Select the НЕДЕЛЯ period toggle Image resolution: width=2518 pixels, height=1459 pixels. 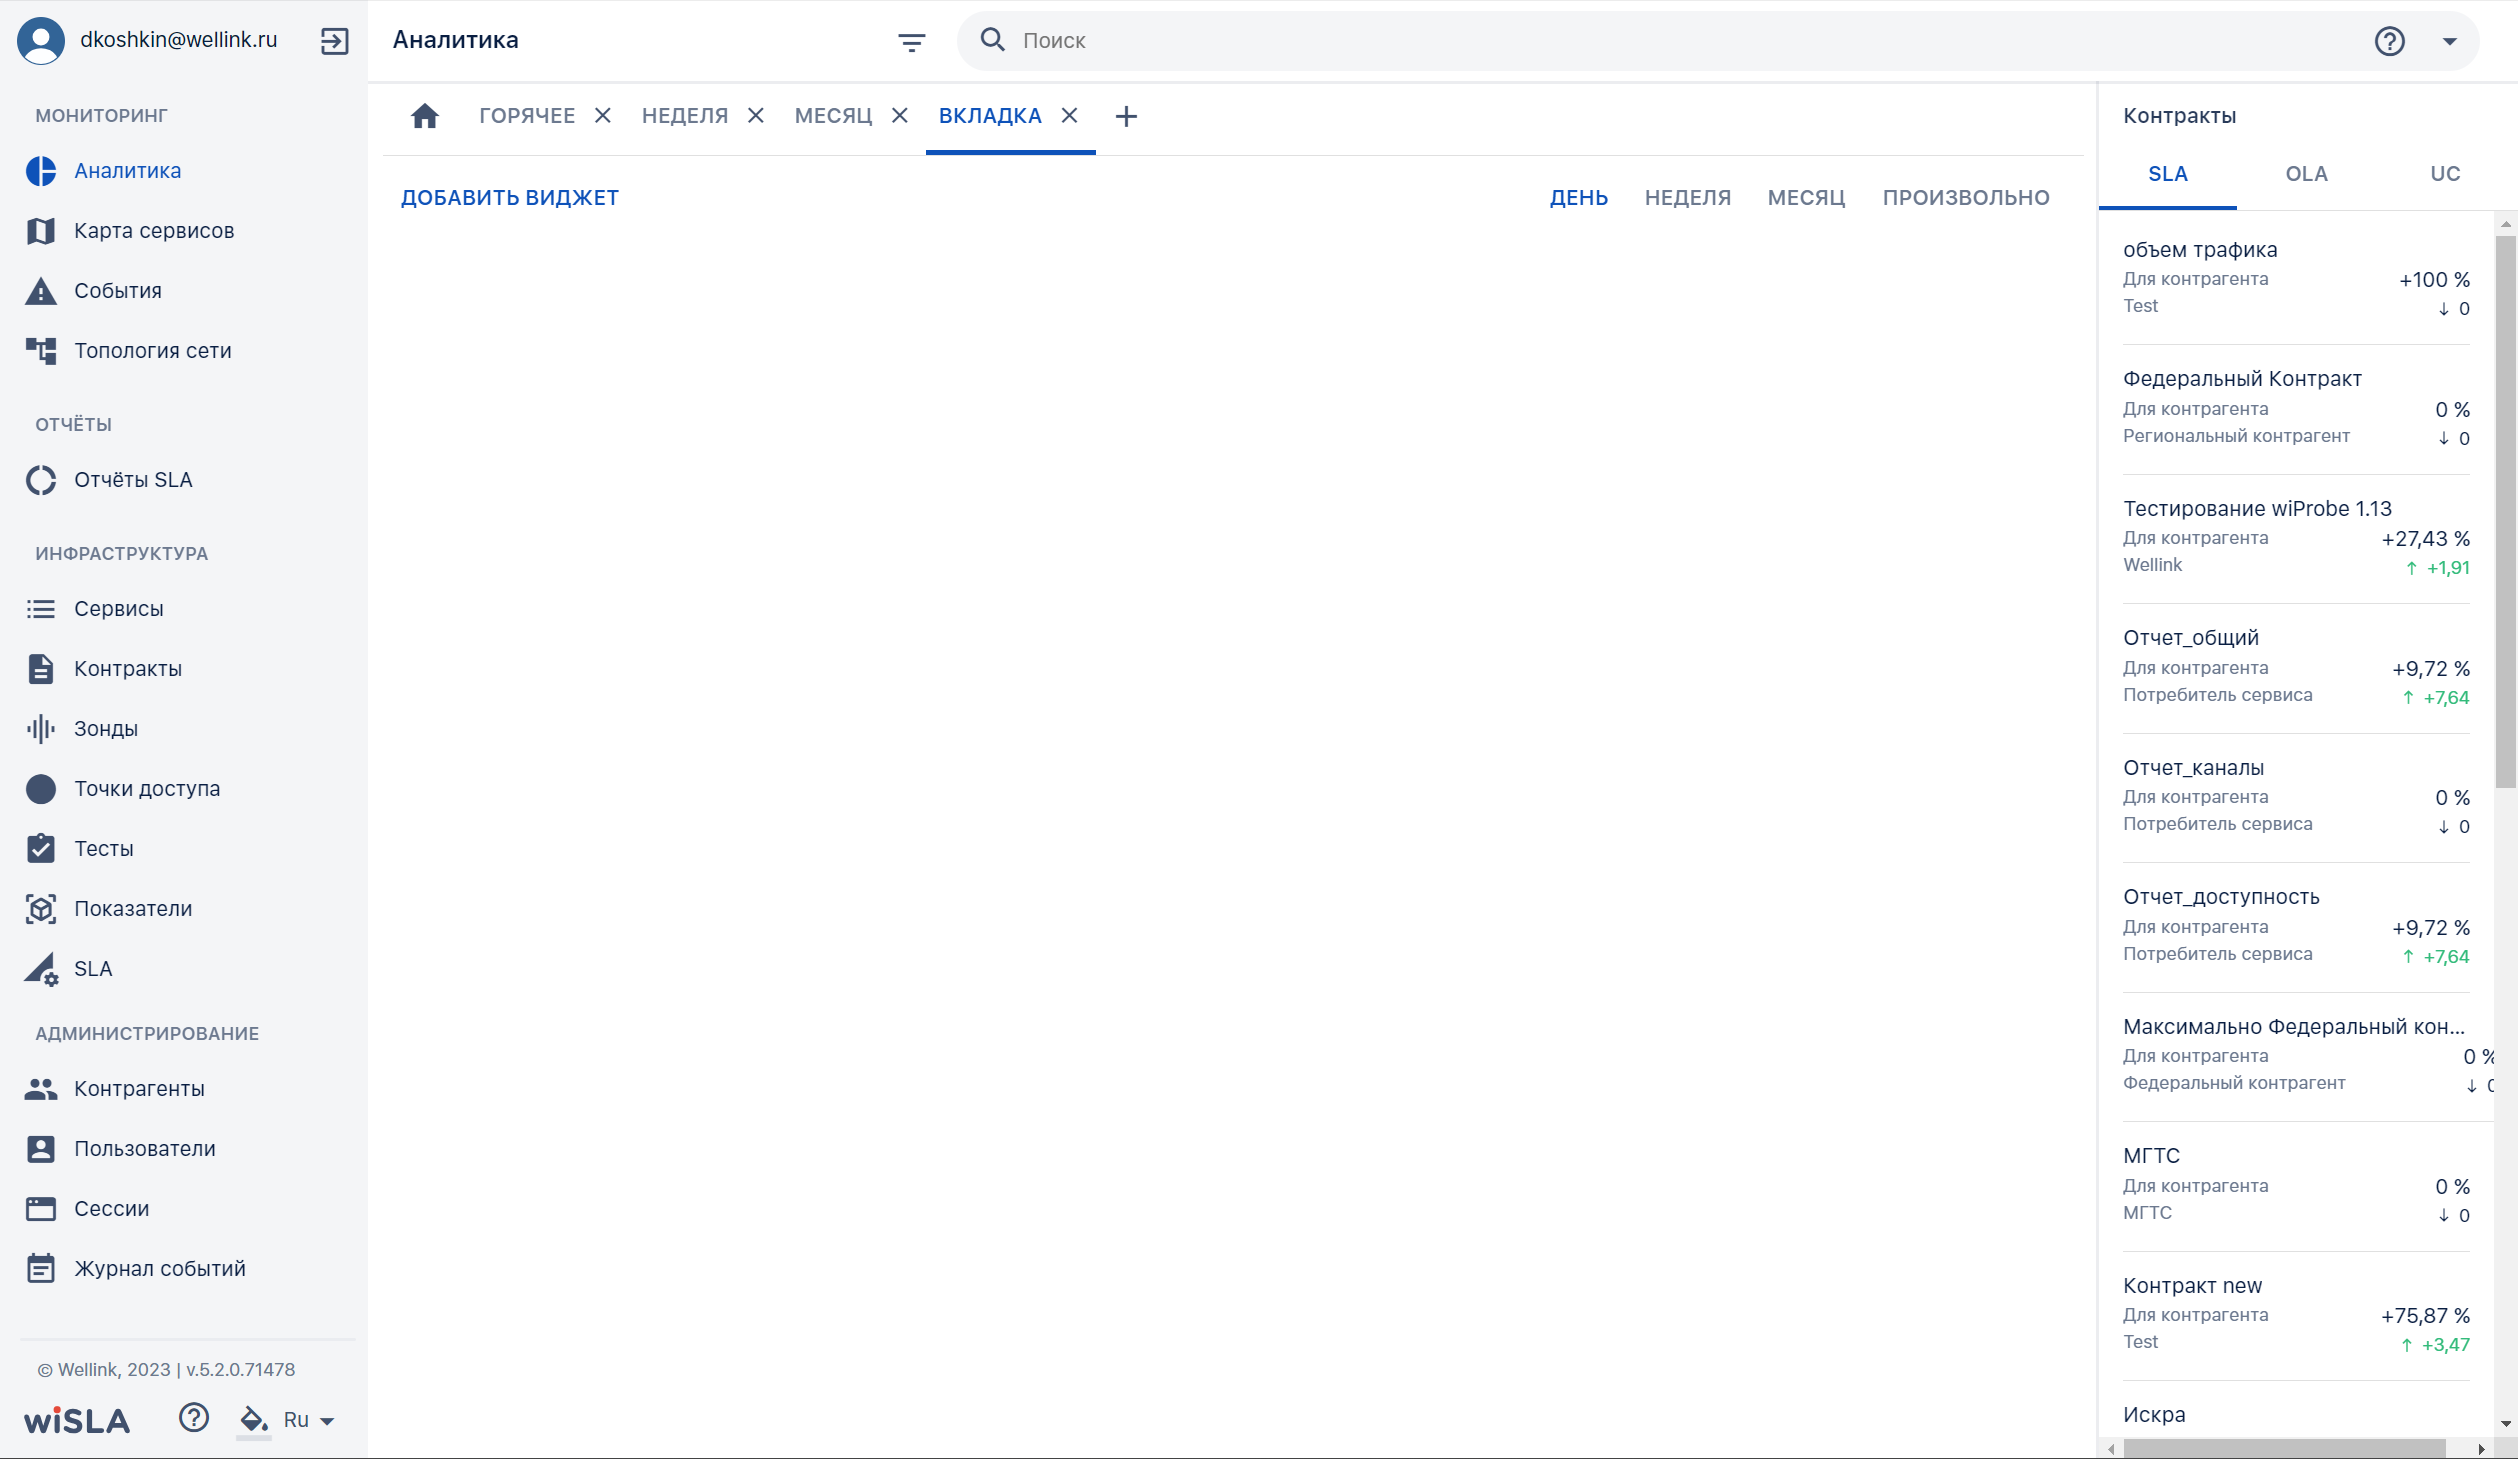(1687, 198)
